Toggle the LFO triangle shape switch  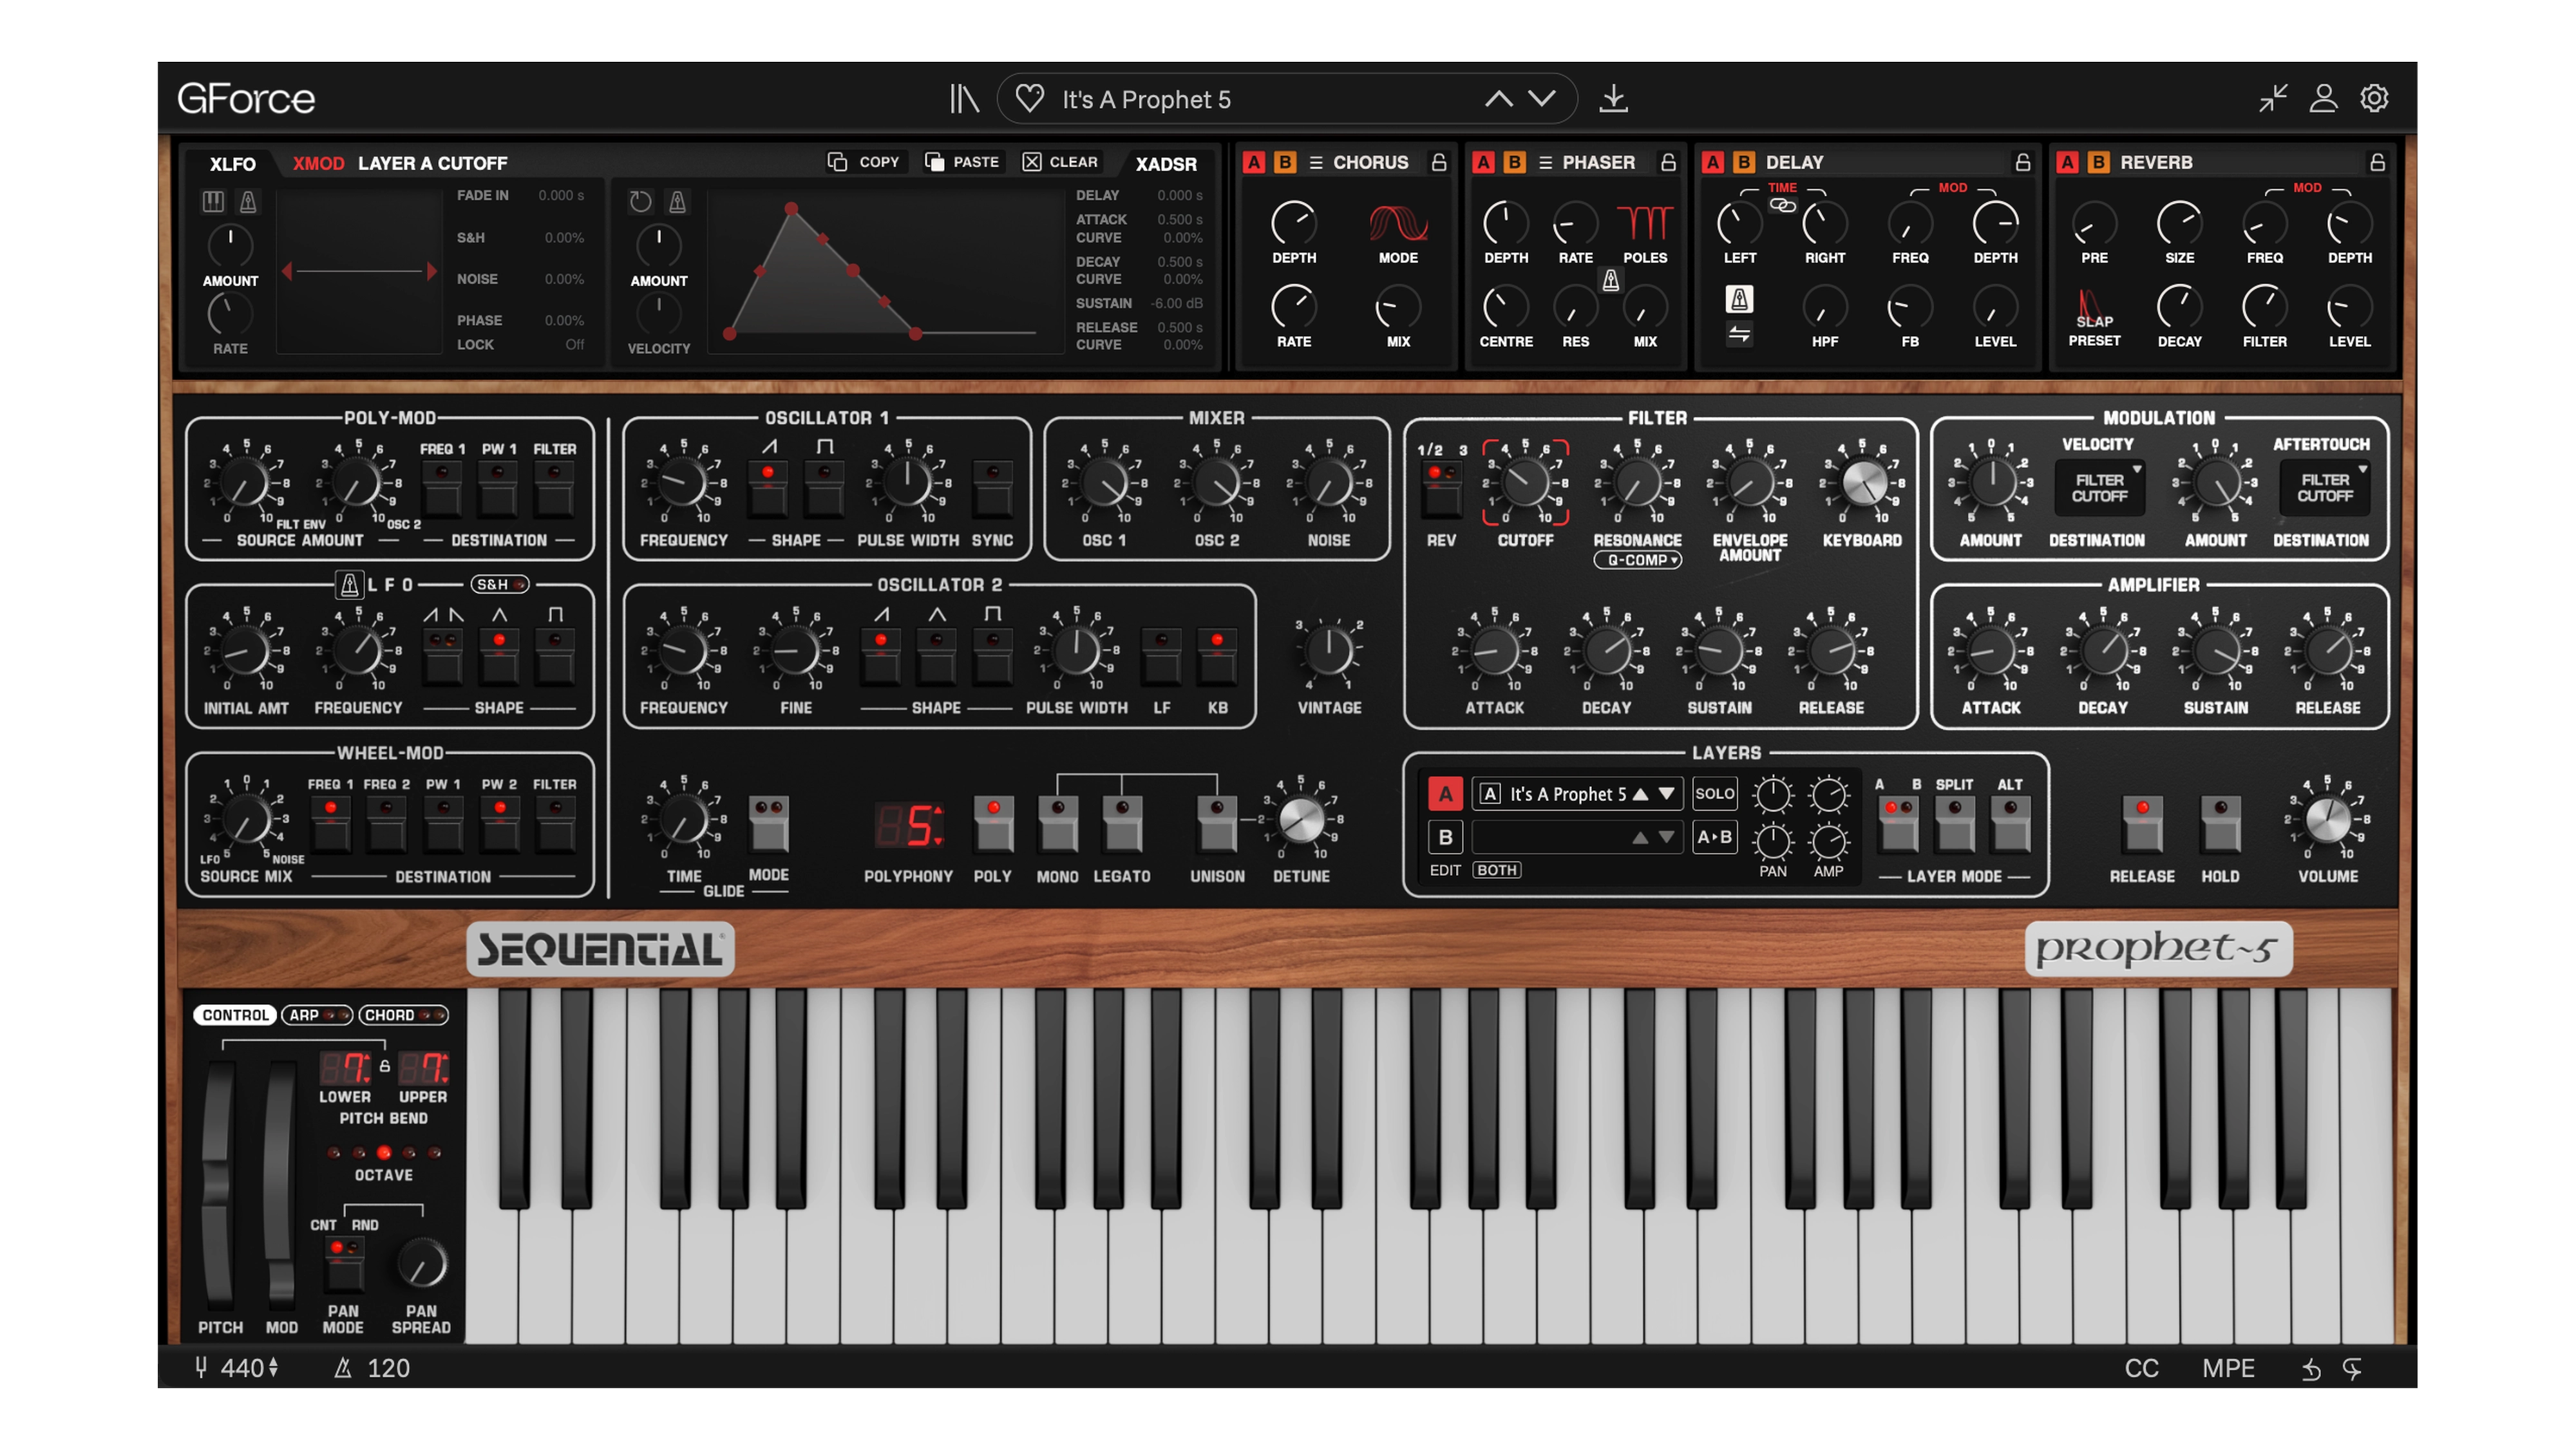point(499,656)
